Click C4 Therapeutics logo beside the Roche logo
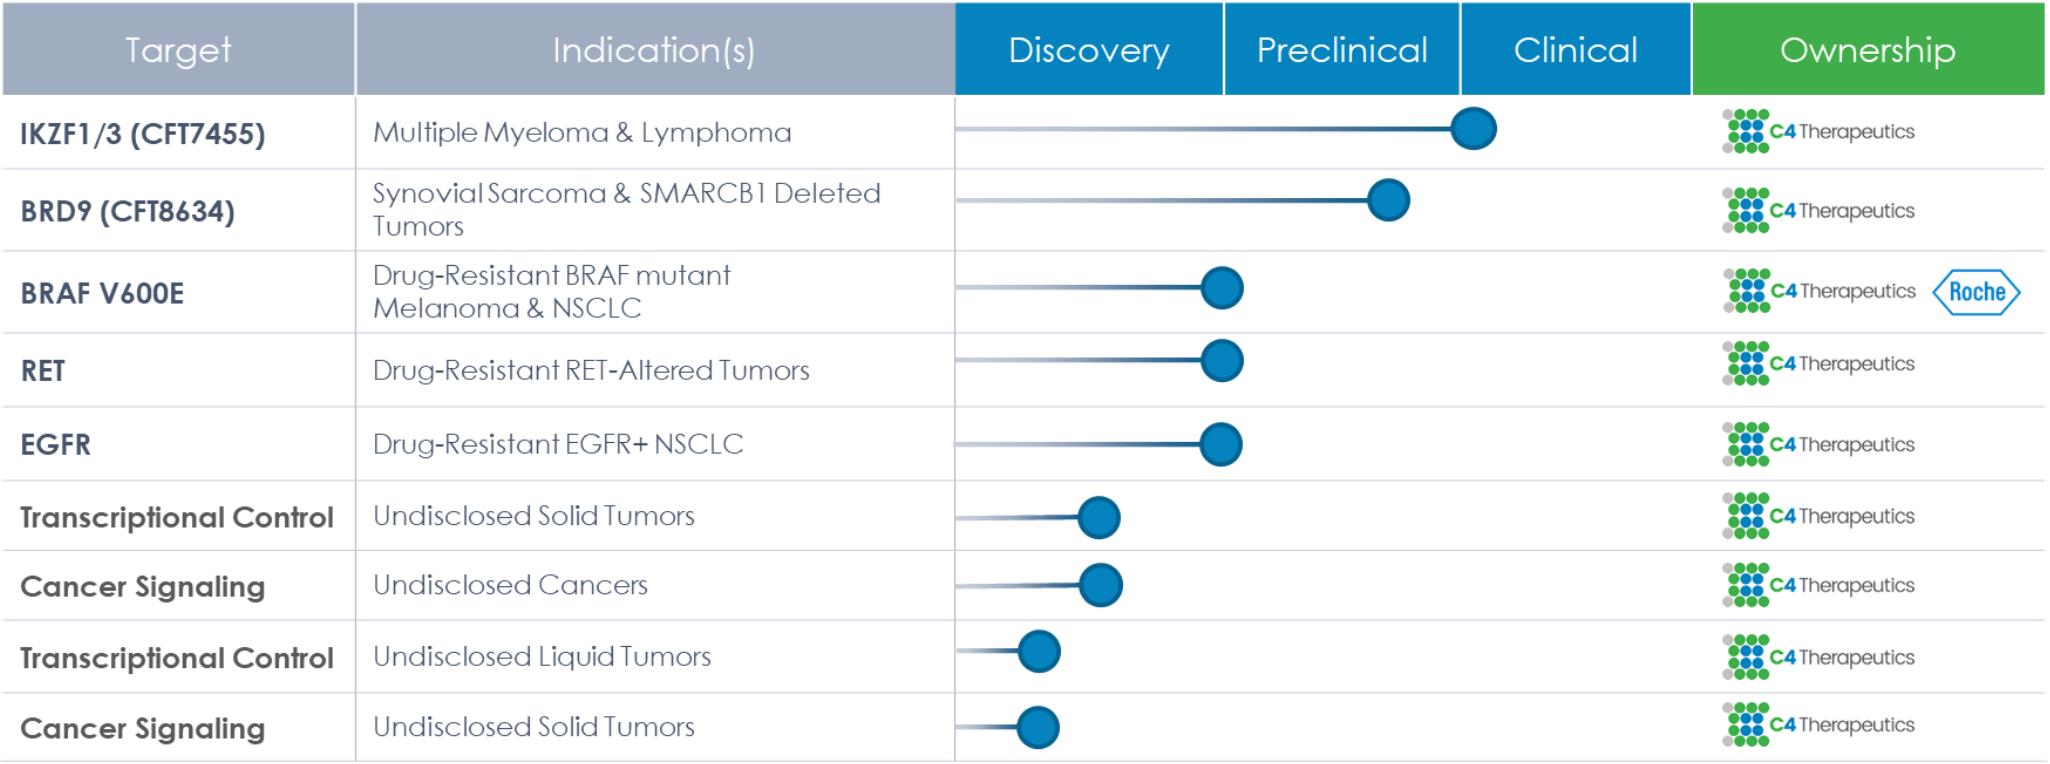 pos(1819,291)
